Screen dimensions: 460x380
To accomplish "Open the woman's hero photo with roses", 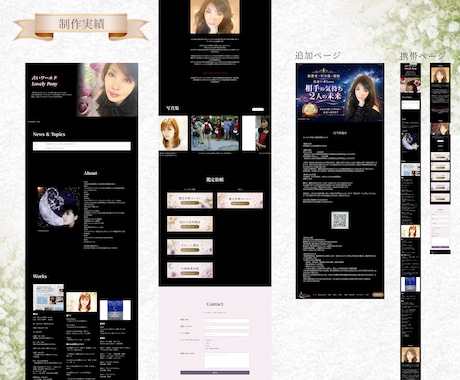I will (107, 90).
